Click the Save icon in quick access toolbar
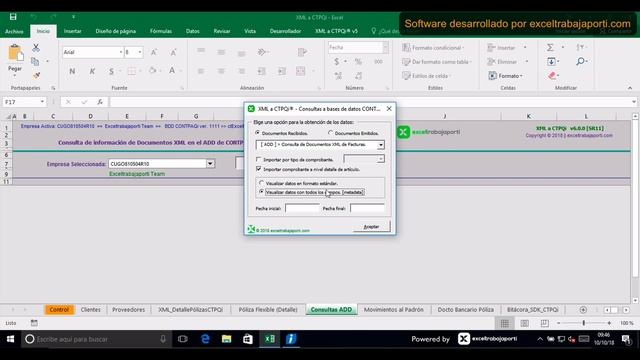The width and height of the screenshot is (640, 360). 13,17
